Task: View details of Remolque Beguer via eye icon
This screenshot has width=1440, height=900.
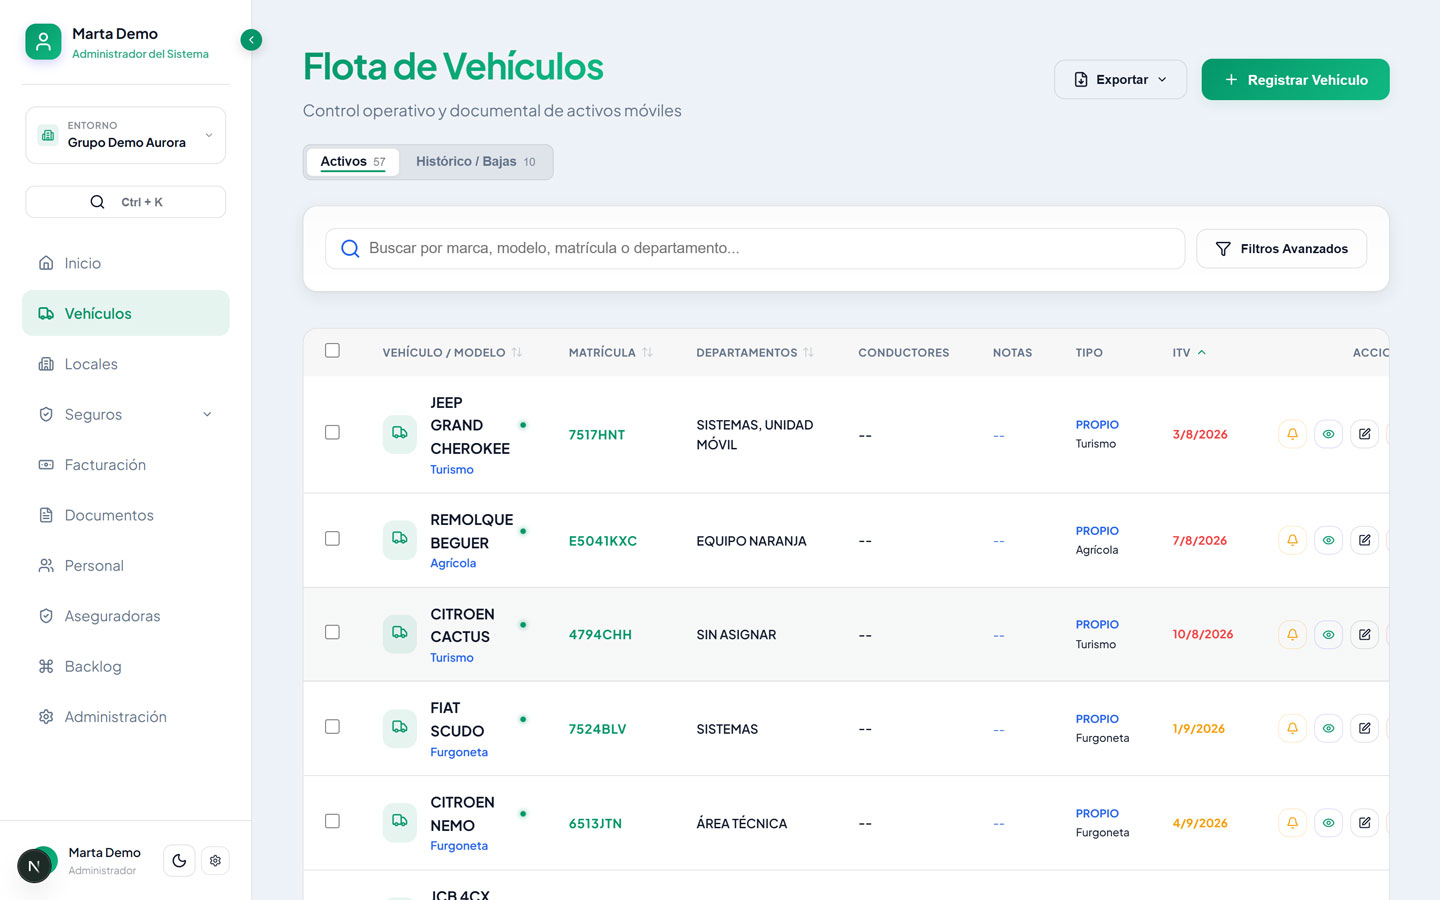Action: pyautogui.click(x=1328, y=540)
